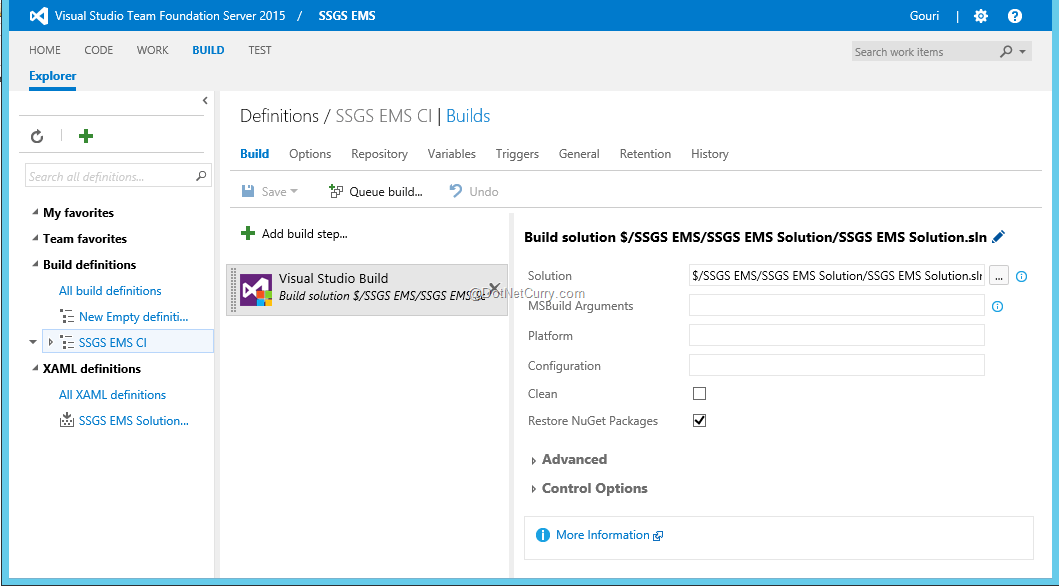
Task: Collapse the left explorer pane arrow
Action: (x=205, y=101)
